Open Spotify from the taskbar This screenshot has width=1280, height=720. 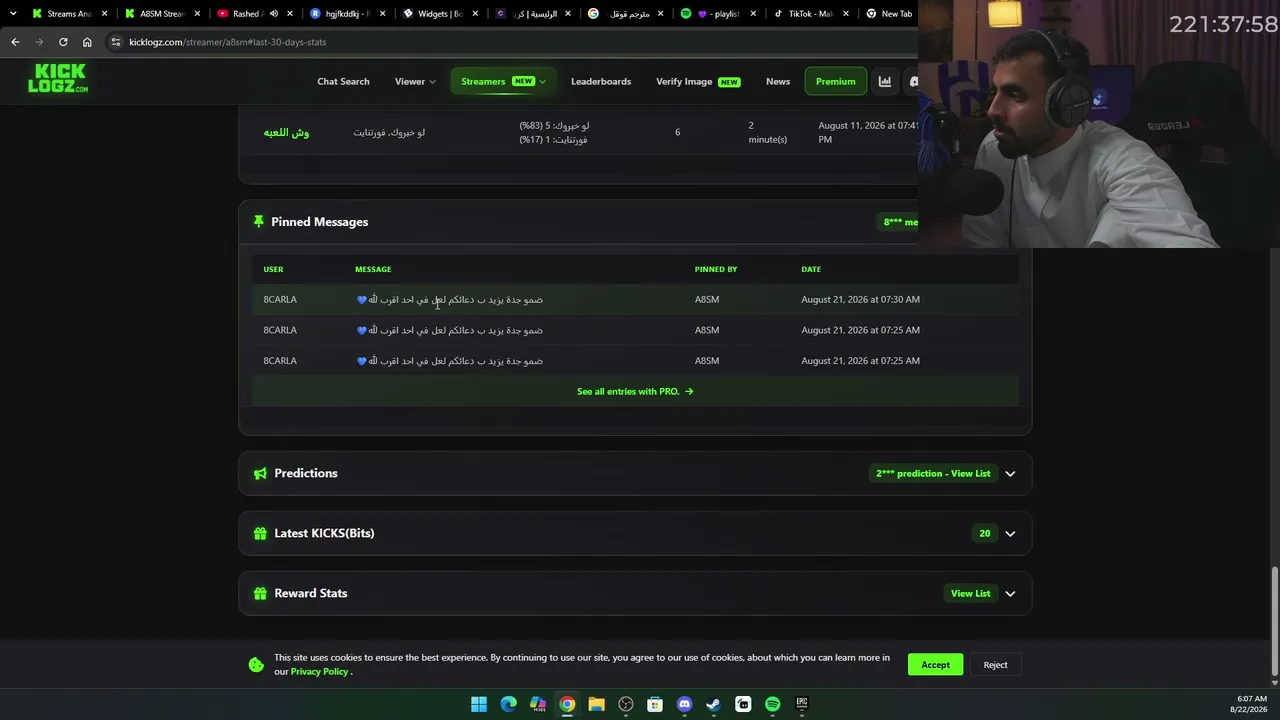click(772, 704)
